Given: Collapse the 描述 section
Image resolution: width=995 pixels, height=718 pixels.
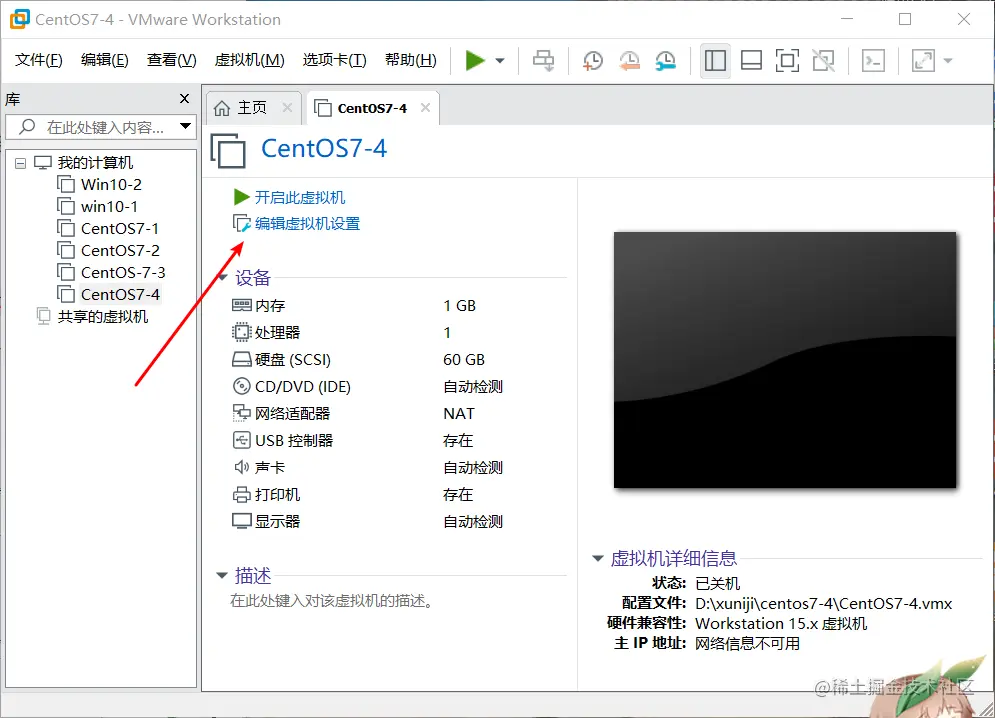Looking at the screenshot, I should 221,576.
